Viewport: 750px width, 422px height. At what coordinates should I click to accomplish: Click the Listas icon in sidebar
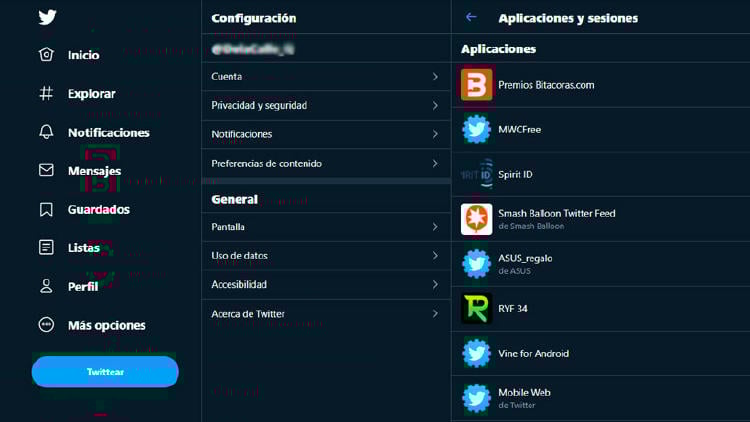46,247
